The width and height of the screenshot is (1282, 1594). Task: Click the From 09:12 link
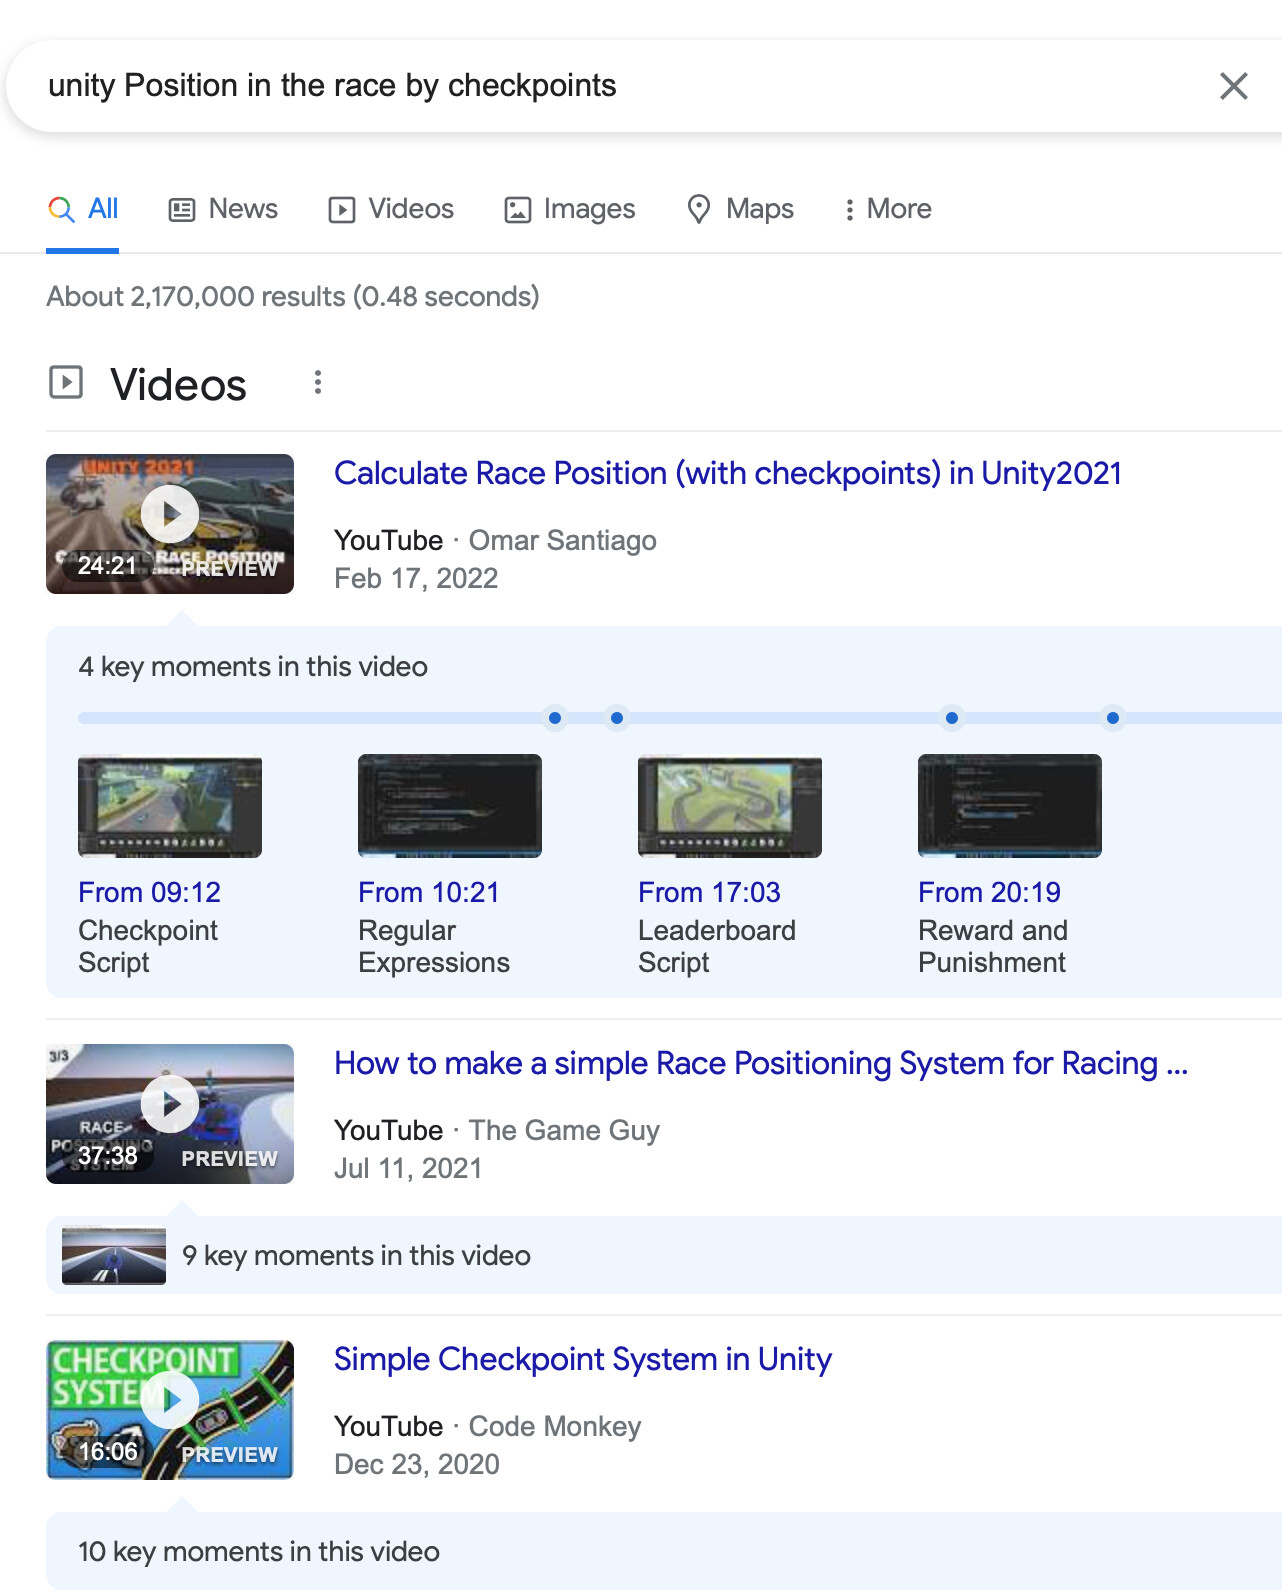[150, 892]
